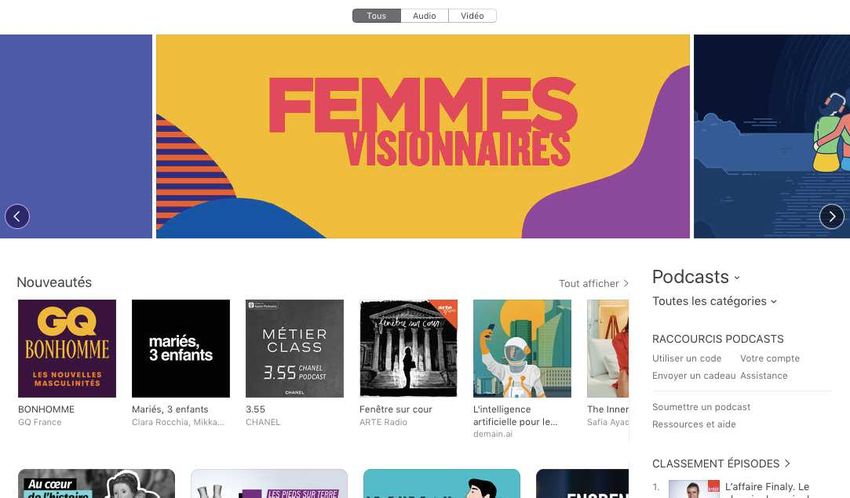Go to previous carousel banner
This screenshot has width=850, height=498.
(x=17, y=217)
